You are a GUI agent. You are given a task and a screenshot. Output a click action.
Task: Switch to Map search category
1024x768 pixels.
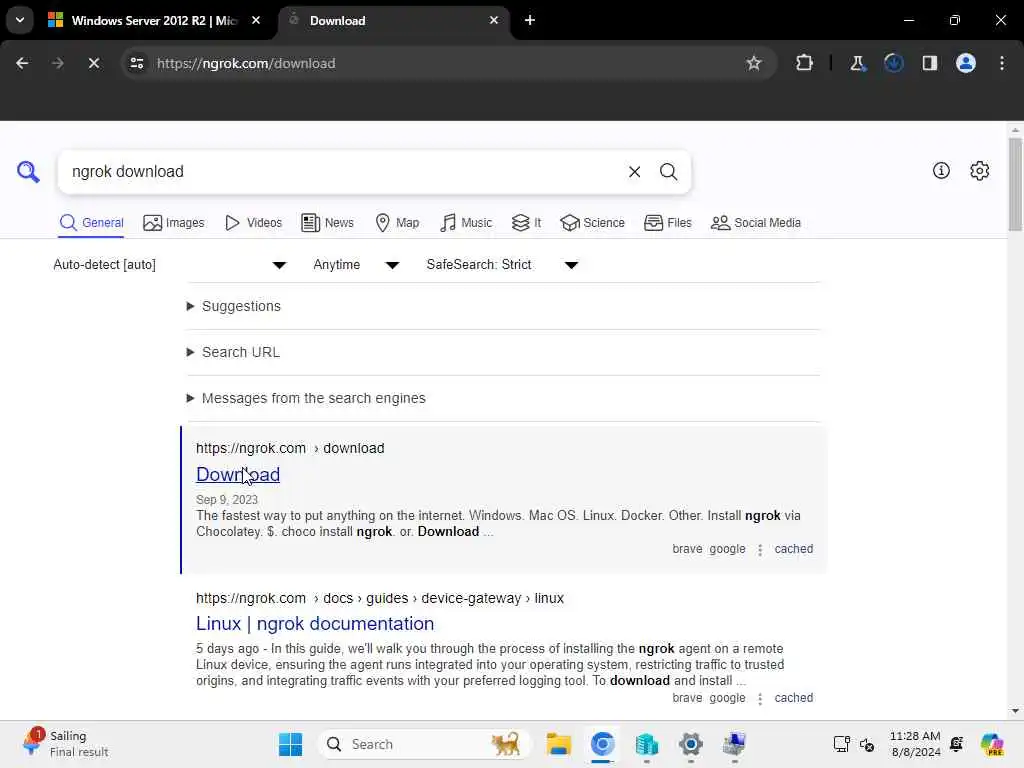[397, 223]
